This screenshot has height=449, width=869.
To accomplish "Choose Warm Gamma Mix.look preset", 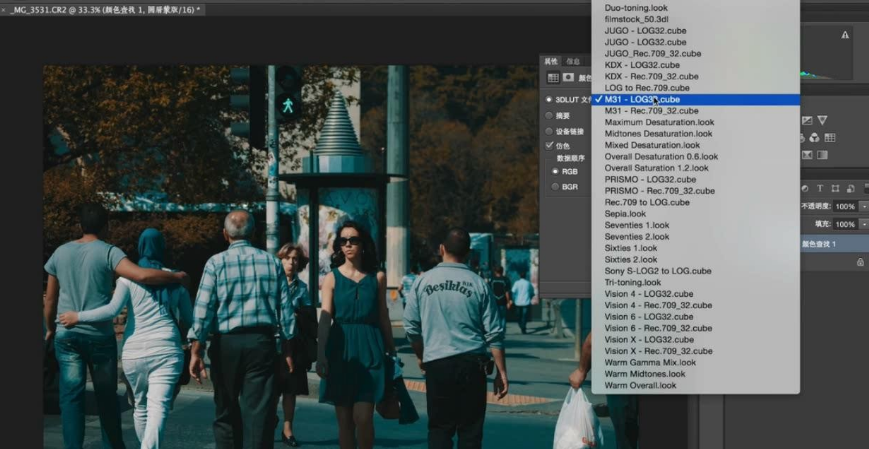I will click(696, 363).
